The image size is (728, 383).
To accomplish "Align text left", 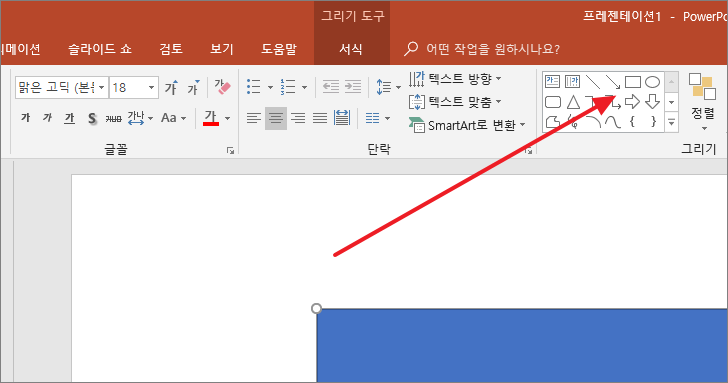I will click(x=254, y=118).
